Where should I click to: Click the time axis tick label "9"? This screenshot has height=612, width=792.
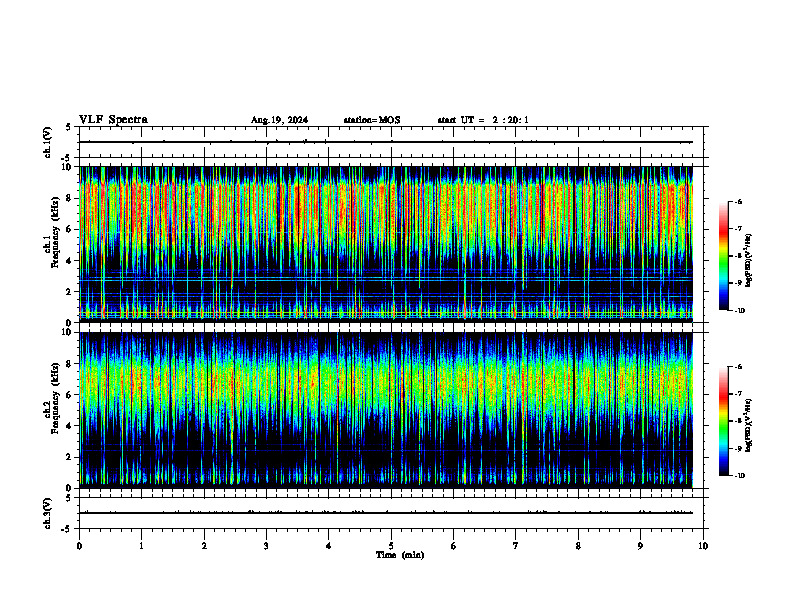(640, 546)
